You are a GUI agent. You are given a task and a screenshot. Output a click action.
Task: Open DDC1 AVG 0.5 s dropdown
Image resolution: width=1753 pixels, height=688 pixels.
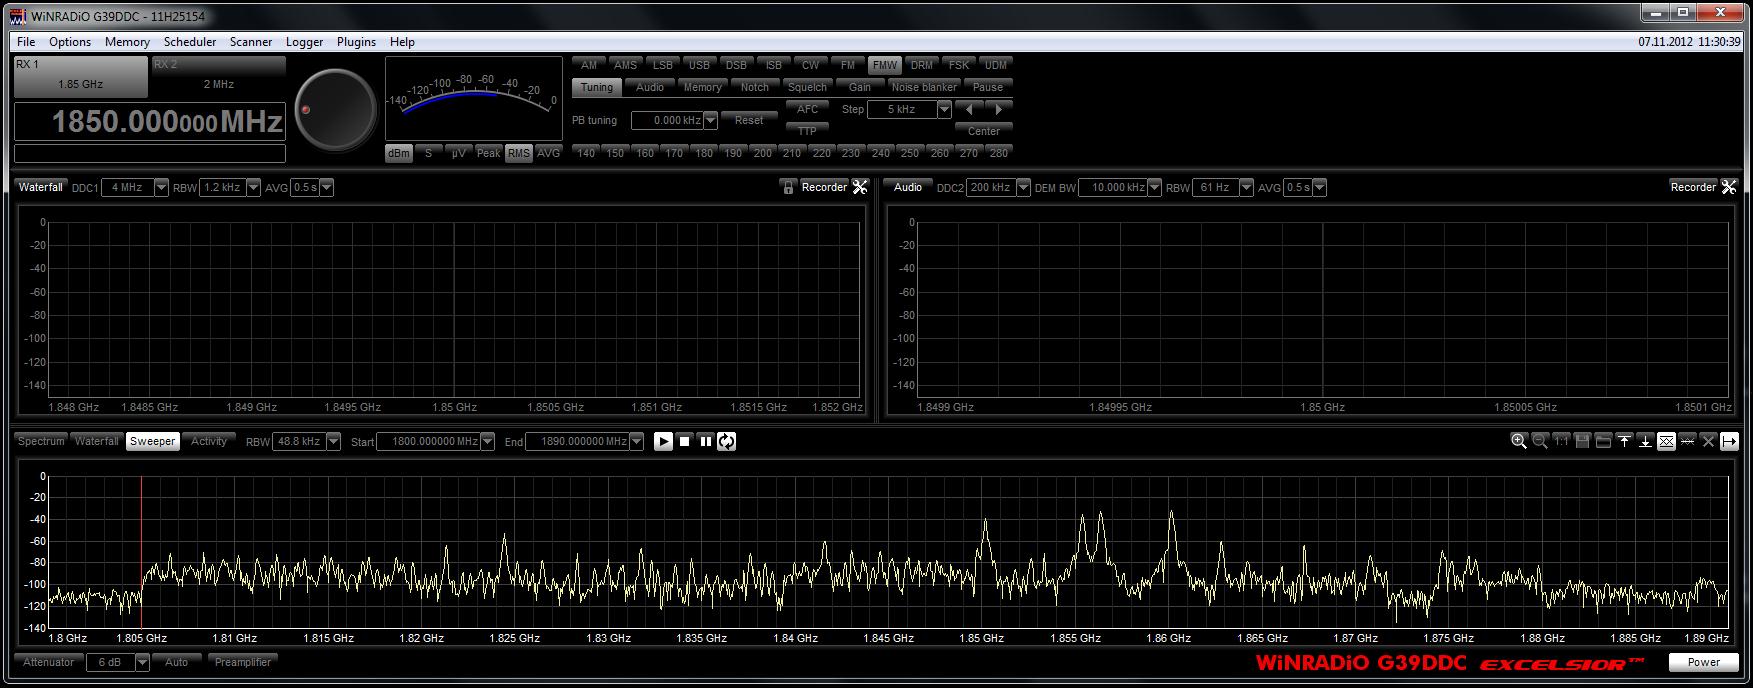tap(326, 188)
